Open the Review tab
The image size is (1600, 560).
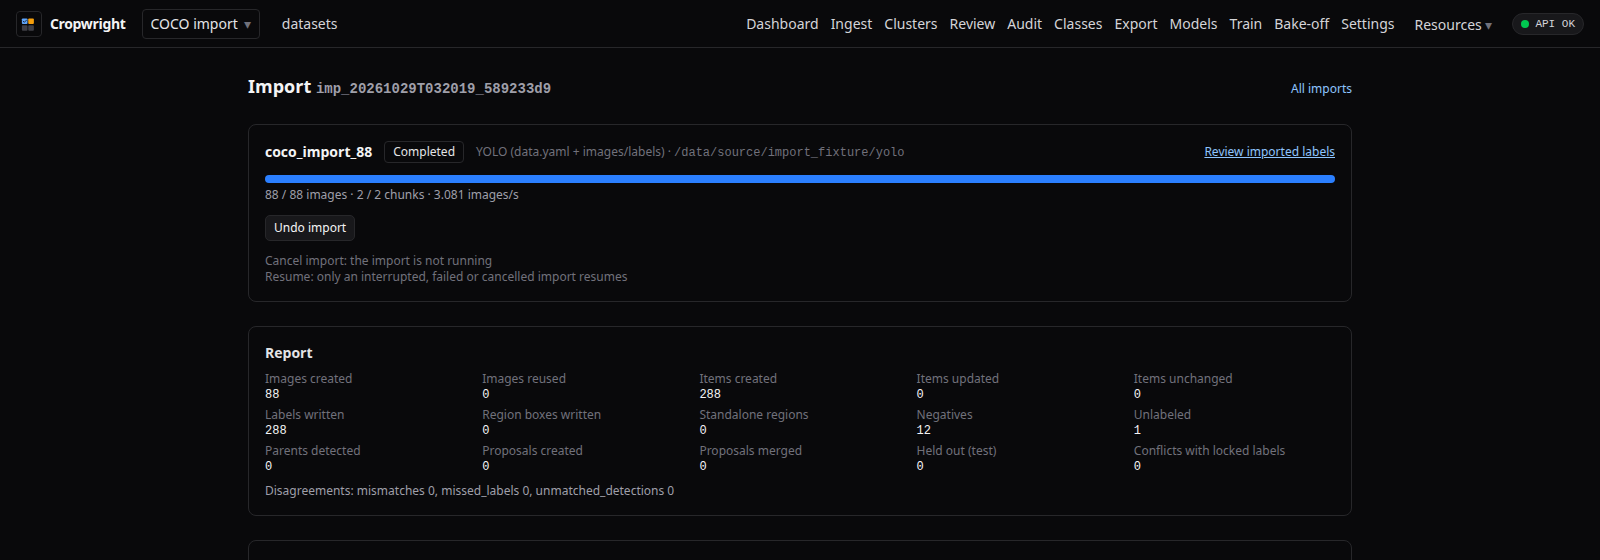click(x=972, y=24)
